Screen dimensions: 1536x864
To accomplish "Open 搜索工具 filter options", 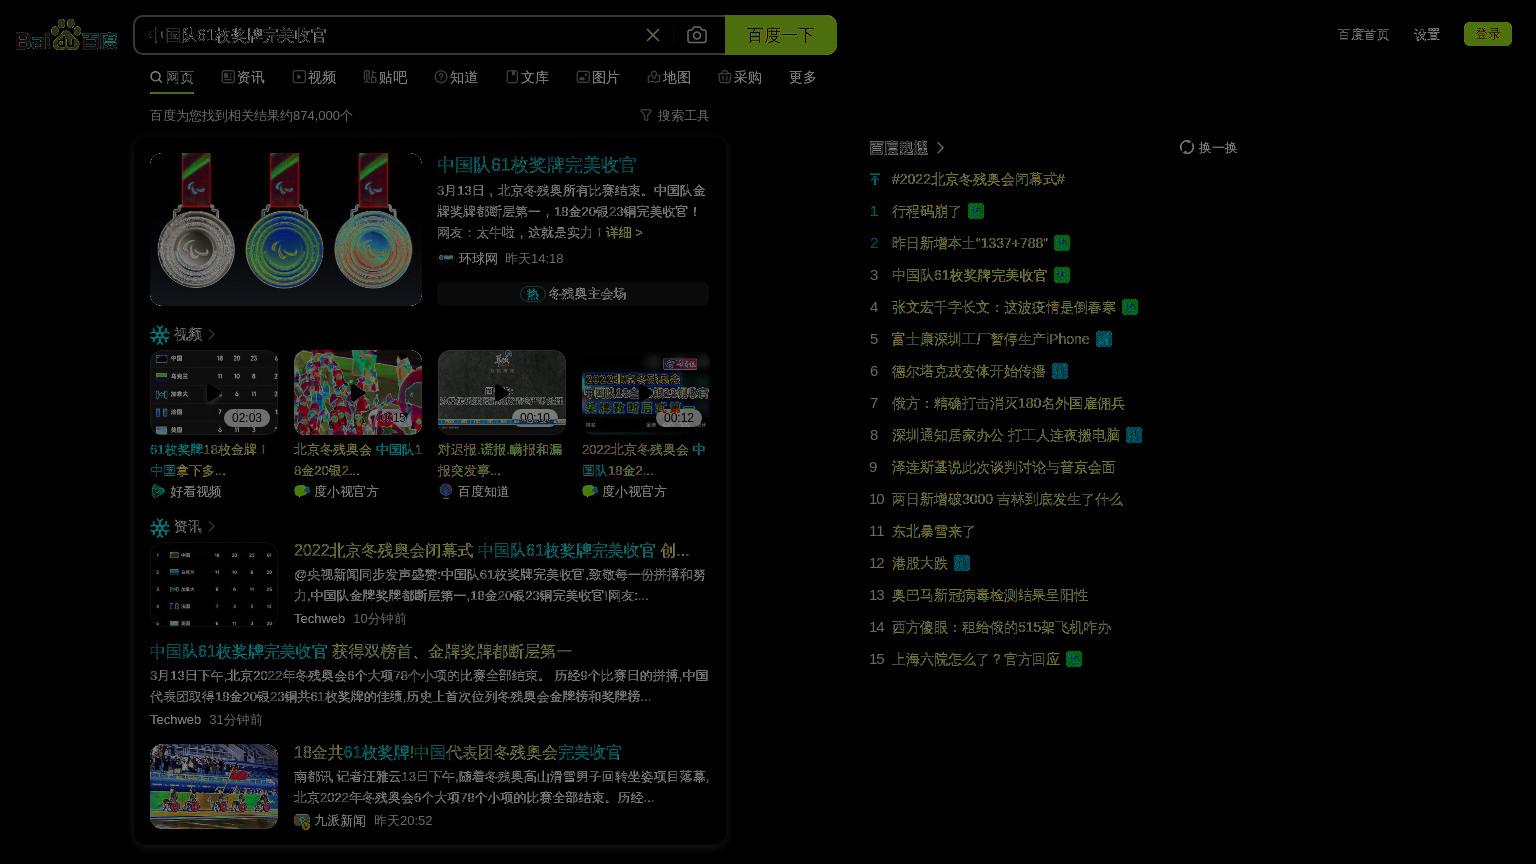I will (675, 115).
